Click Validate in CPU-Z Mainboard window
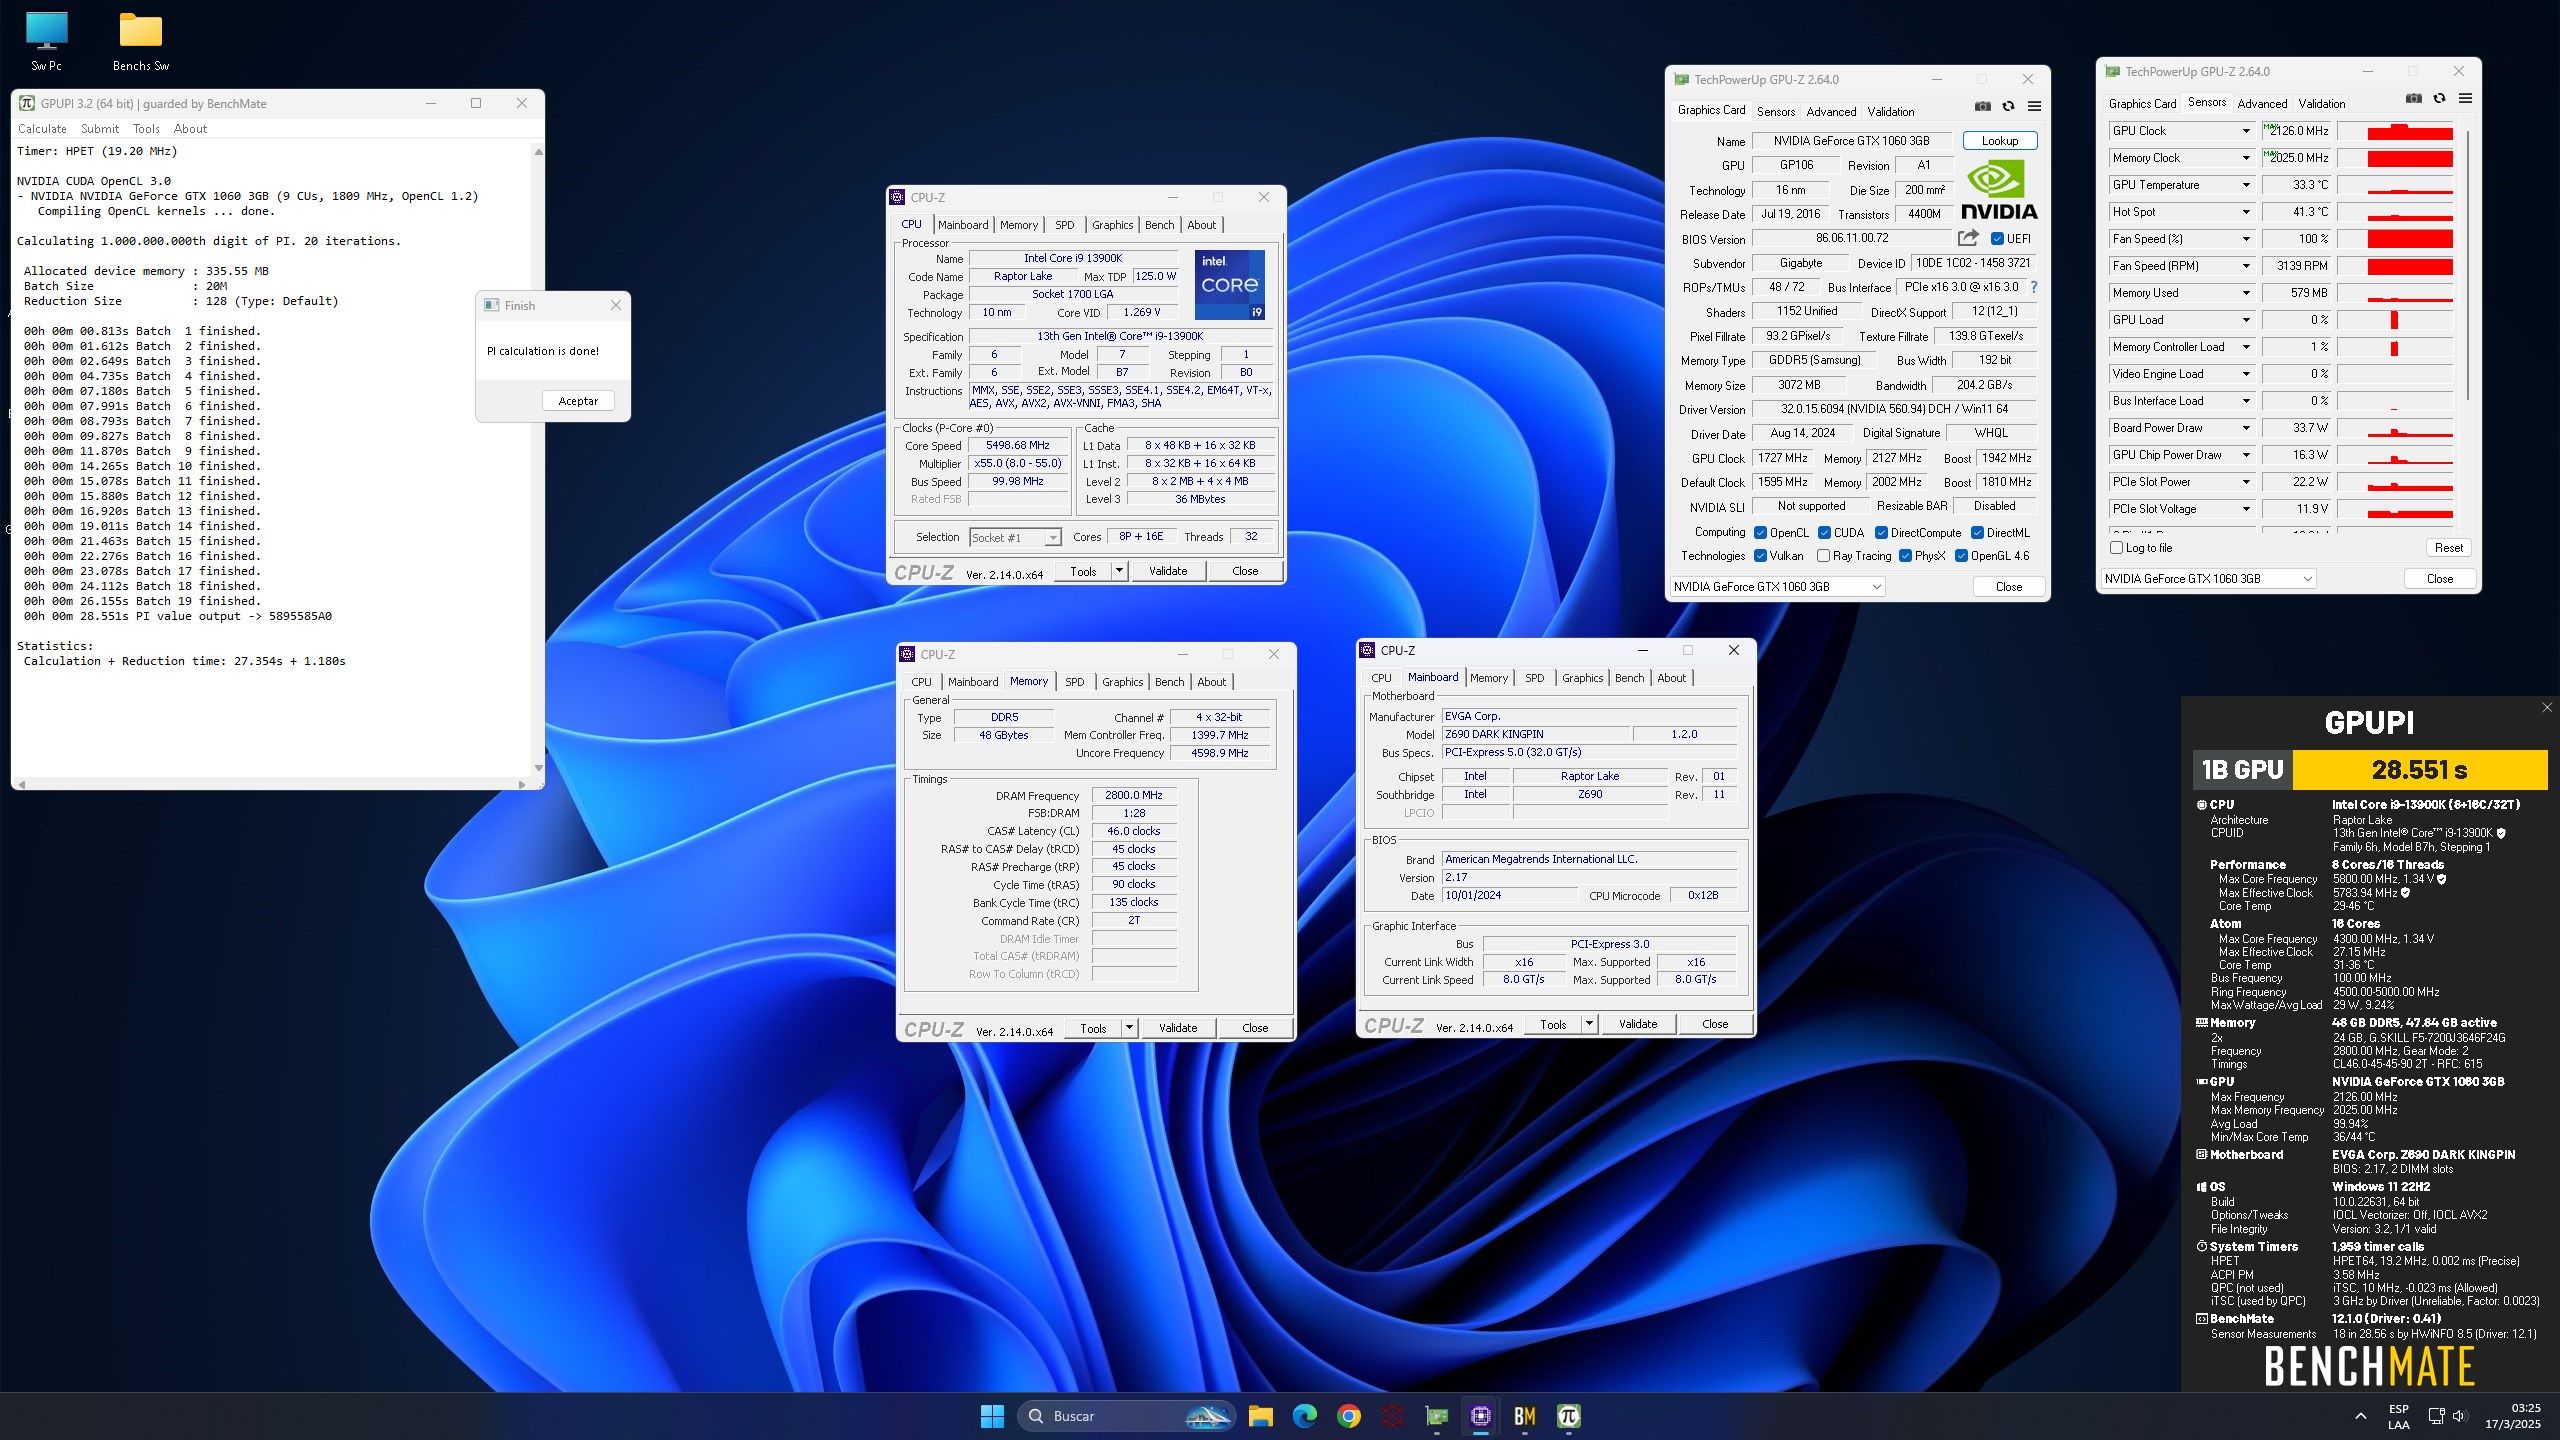Image resolution: width=2560 pixels, height=1440 pixels. (x=1638, y=1024)
